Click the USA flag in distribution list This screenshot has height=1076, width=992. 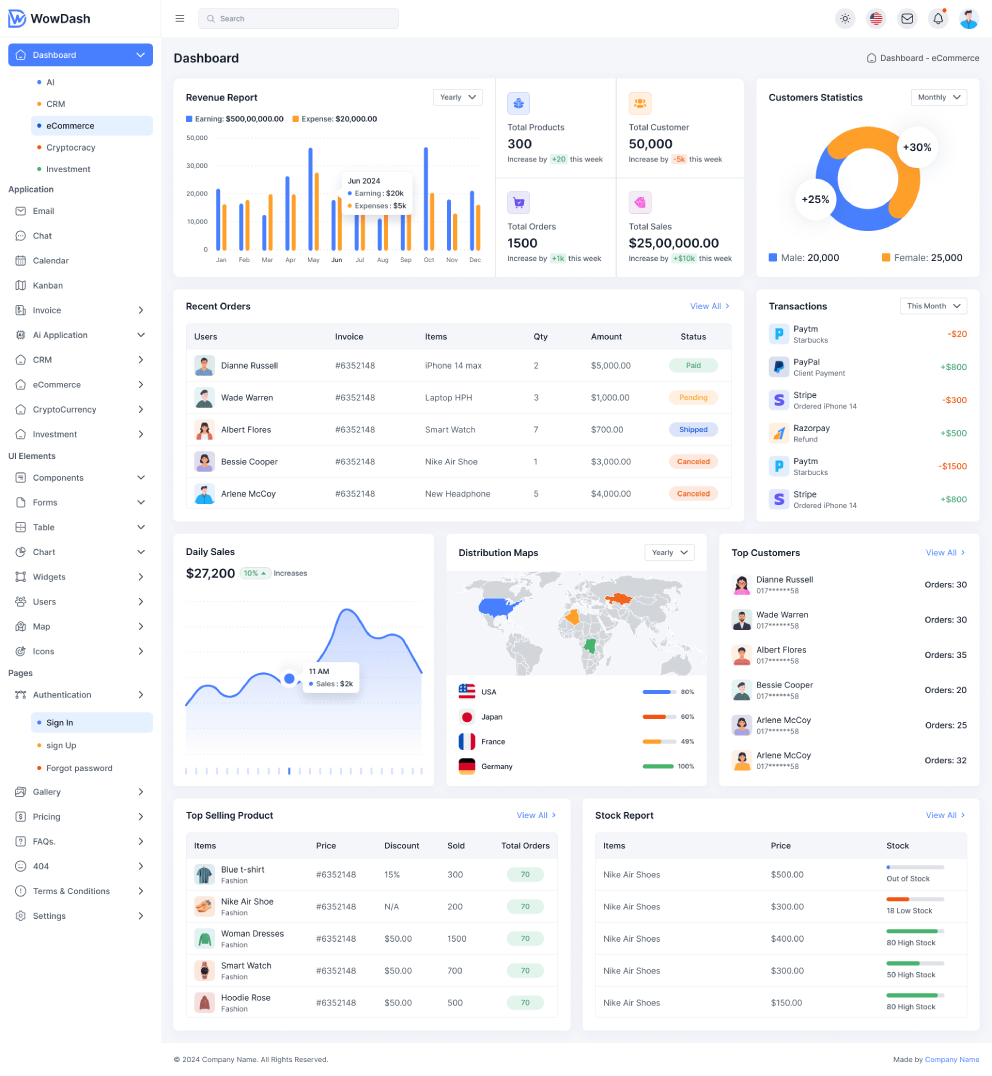(x=467, y=692)
